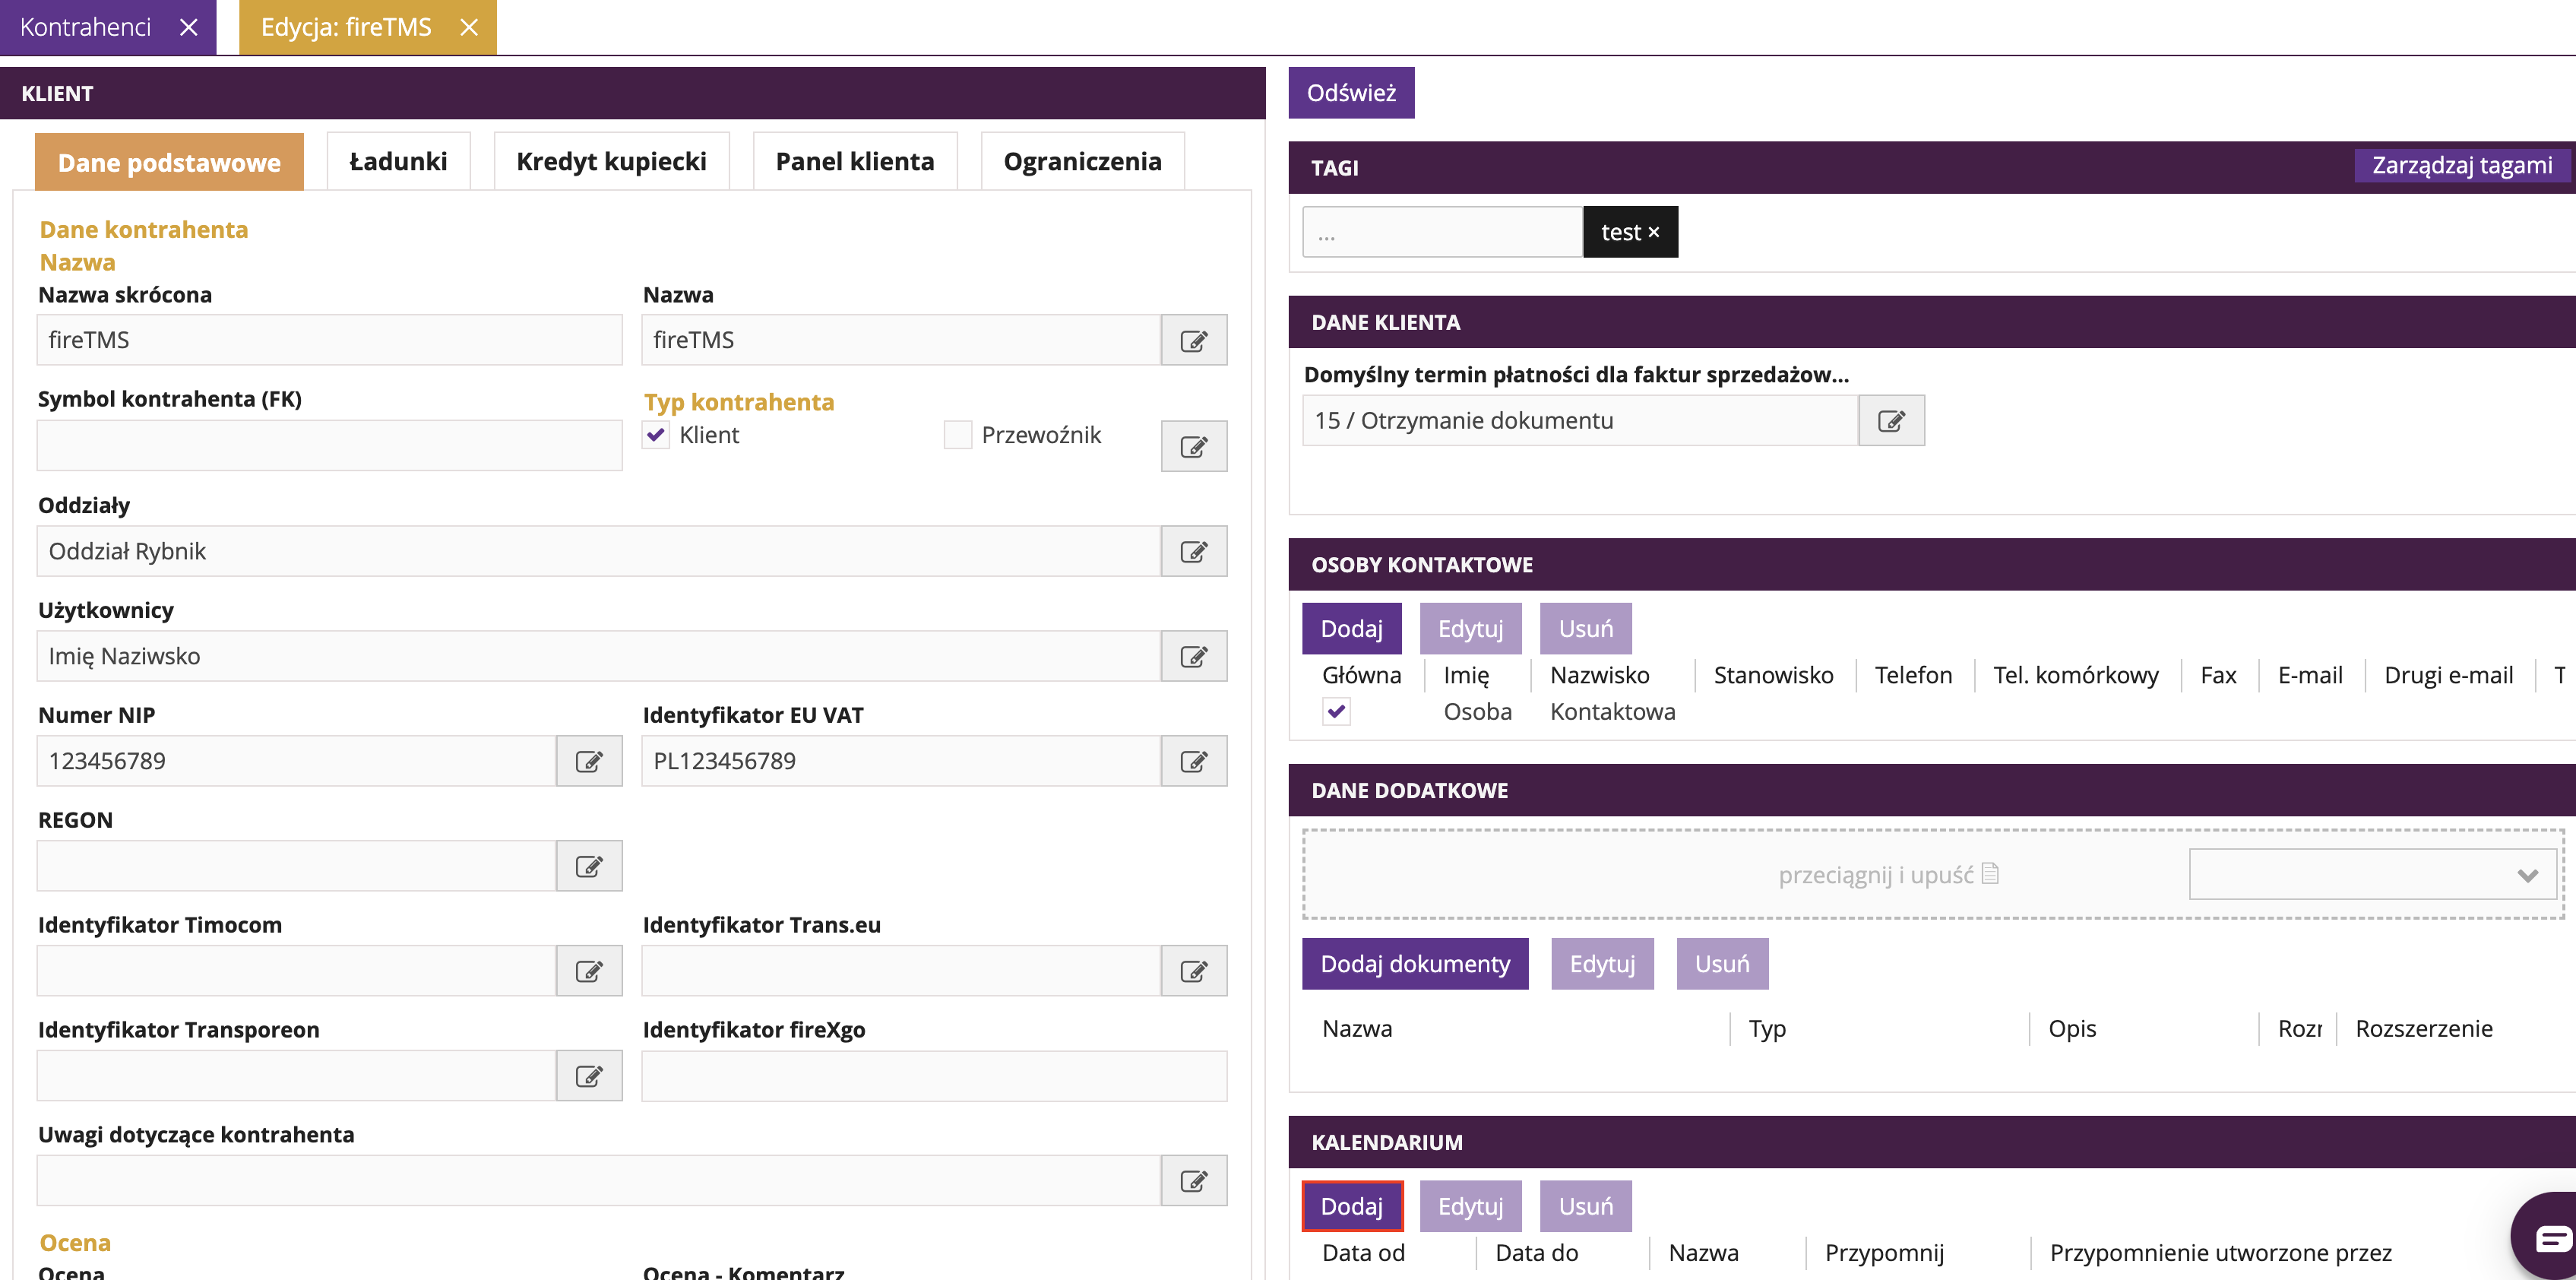The height and width of the screenshot is (1280, 2576).
Task: Expand document type dropdown in Dane dodatkowe
Action: tap(2526, 876)
